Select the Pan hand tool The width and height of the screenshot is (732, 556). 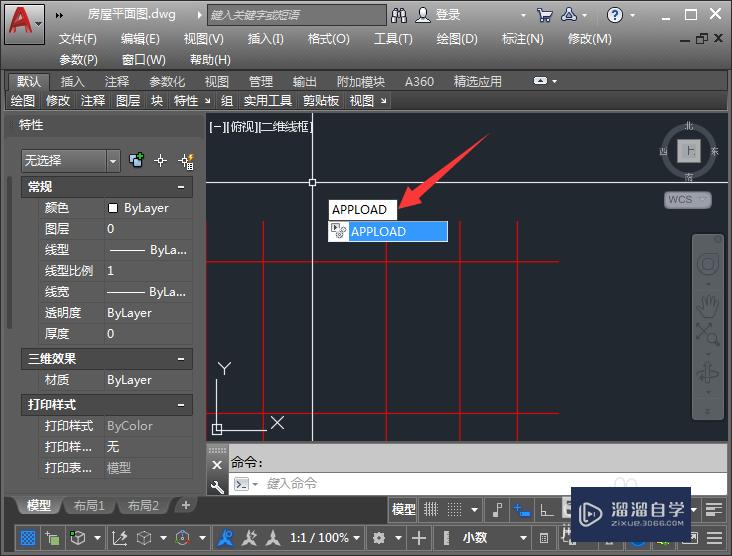coord(707,306)
